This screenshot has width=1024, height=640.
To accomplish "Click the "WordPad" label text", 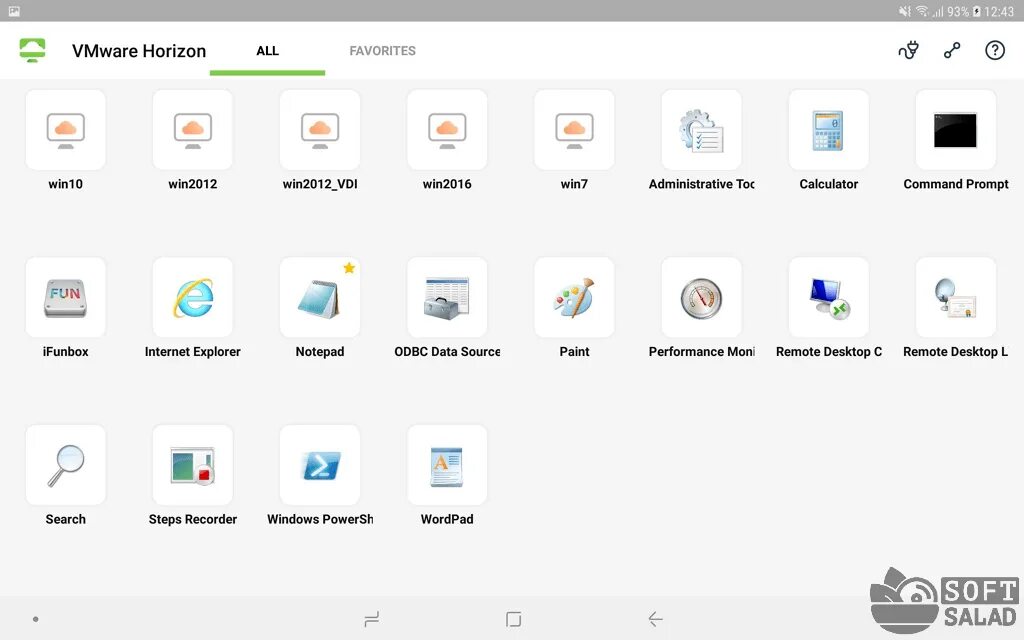I will coord(447,520).
